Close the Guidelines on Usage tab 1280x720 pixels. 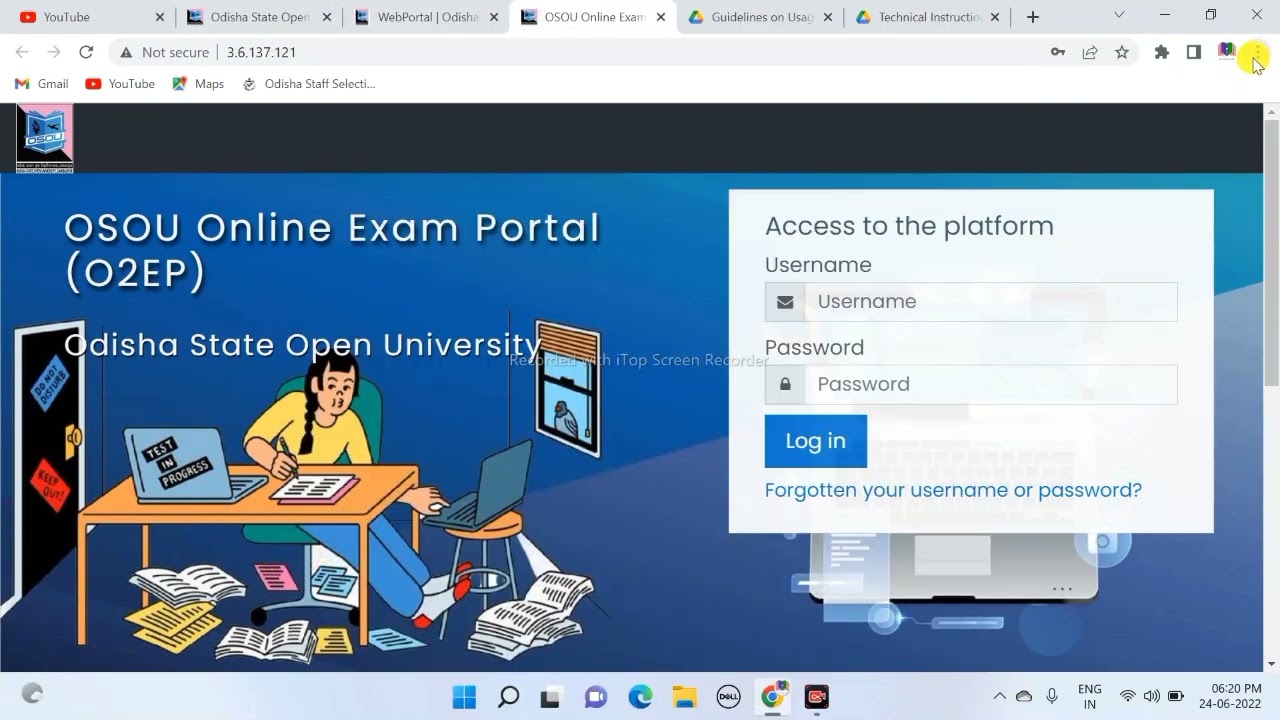click(x=828, y=17)
